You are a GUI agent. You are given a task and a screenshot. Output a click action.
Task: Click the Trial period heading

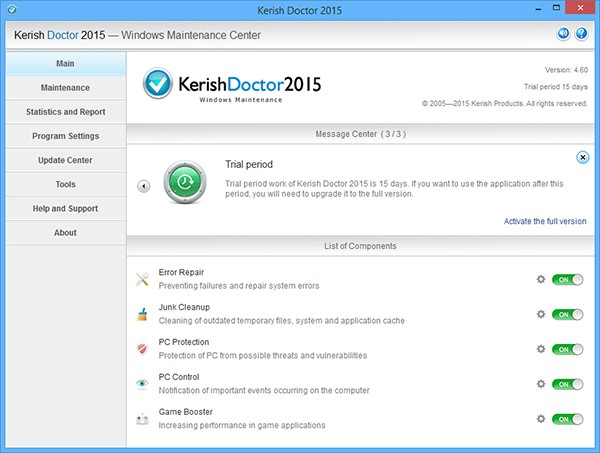click(249, 164)
